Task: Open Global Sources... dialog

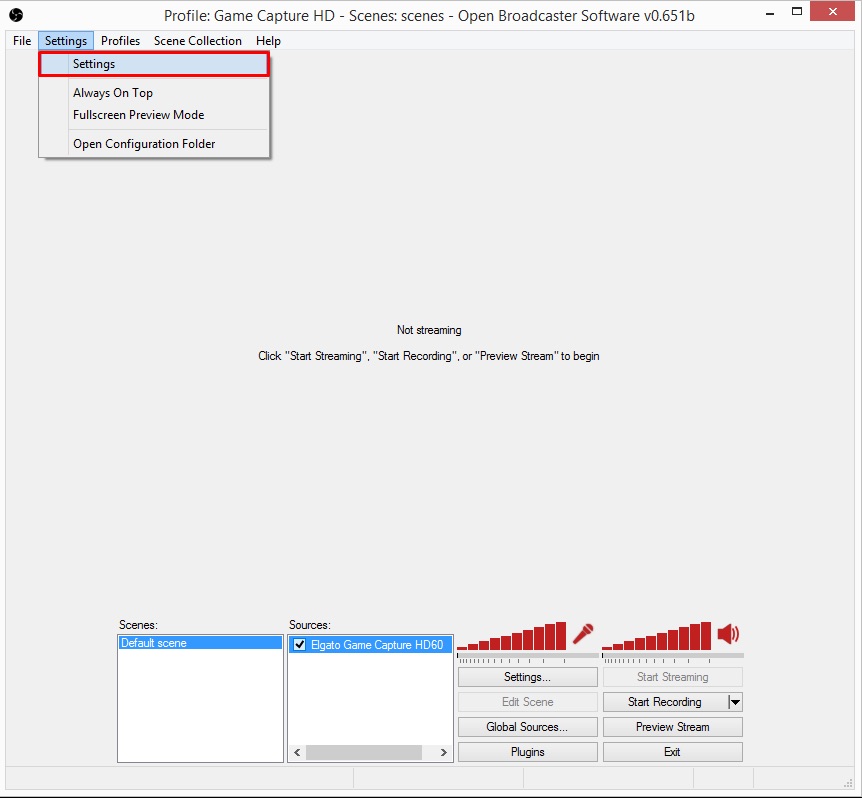Action: click(x=528, y=727)
